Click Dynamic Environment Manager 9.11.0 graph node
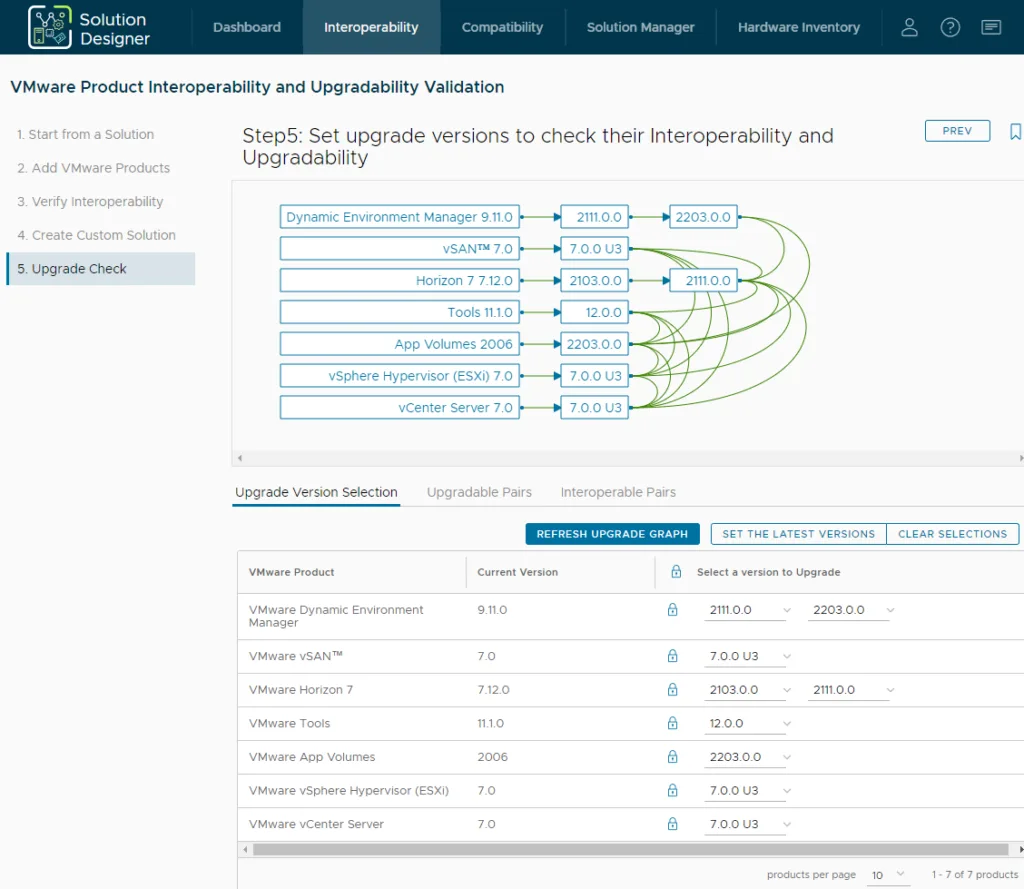This screenshot has width=1024, height=889. pyautogui.click(x=400, y=217)
